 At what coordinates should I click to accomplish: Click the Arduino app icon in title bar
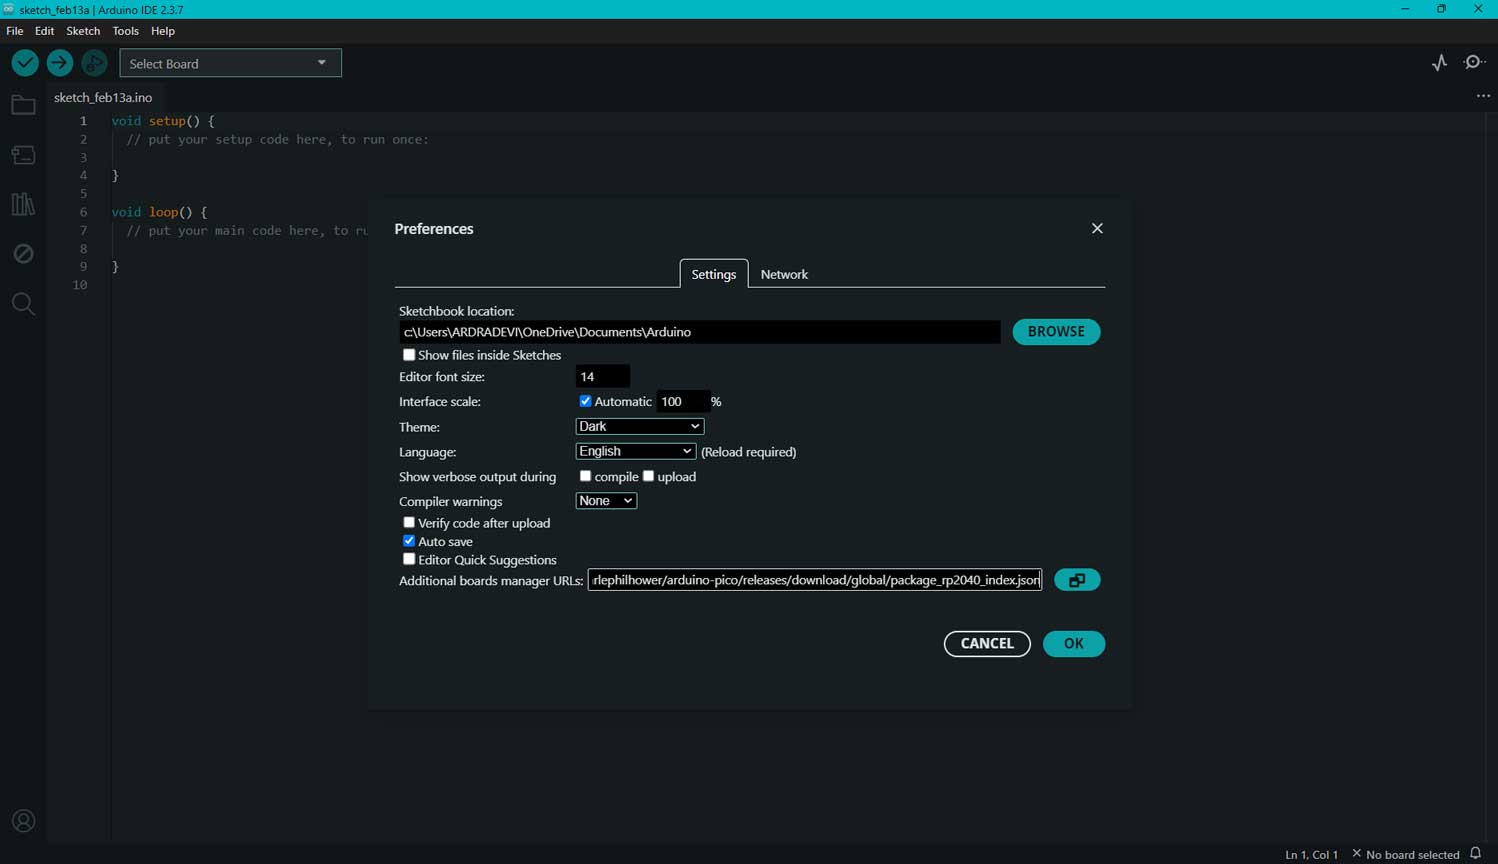[8, 9]
